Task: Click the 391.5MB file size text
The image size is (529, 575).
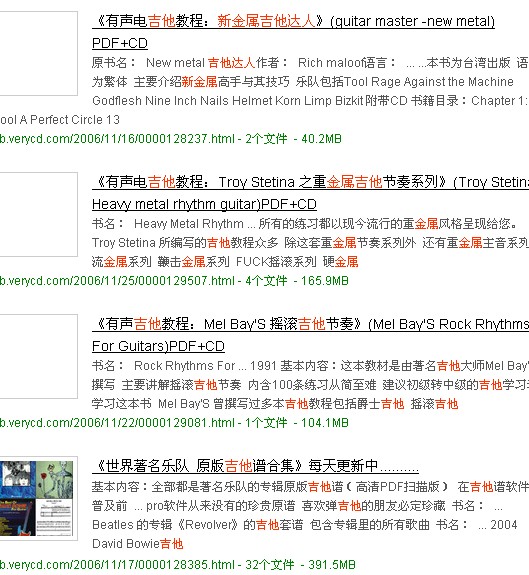Action: [331, 565]
